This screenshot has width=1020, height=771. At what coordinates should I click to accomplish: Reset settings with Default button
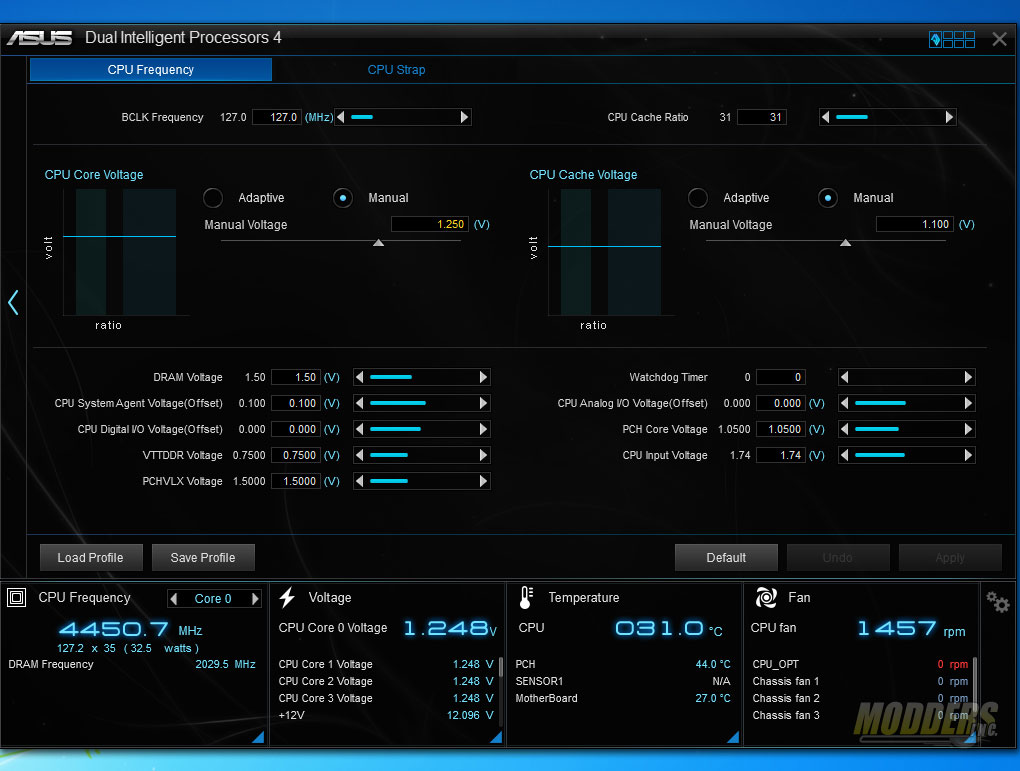[x=726, y=558]
